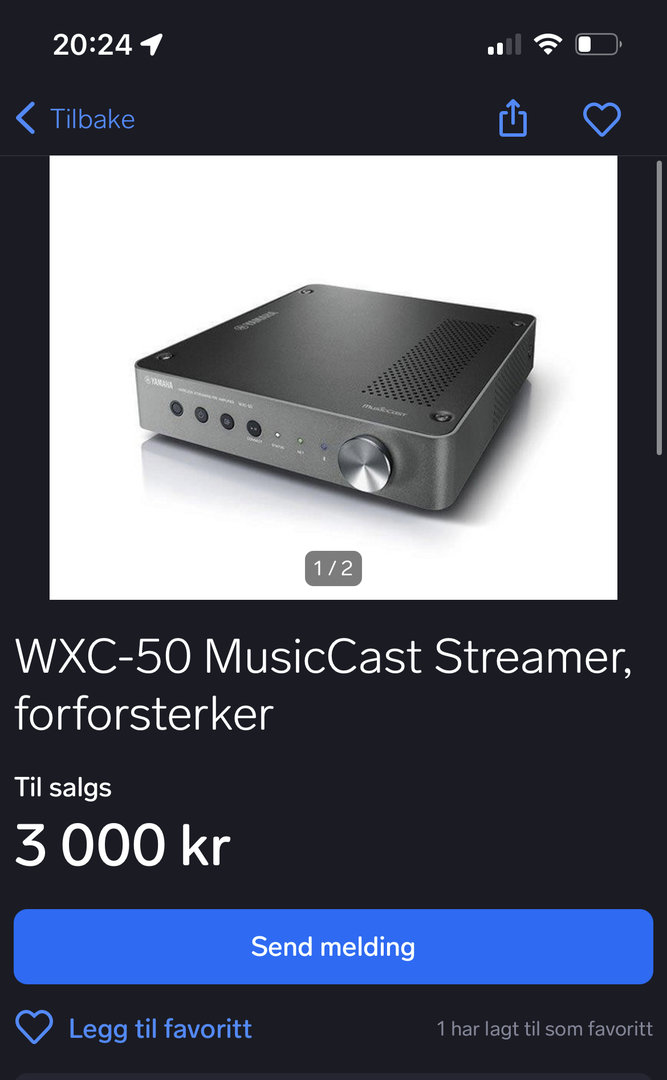Go back via Tilbake link
The height and width of the screenshot is (1080, 667).
[92, 118]
